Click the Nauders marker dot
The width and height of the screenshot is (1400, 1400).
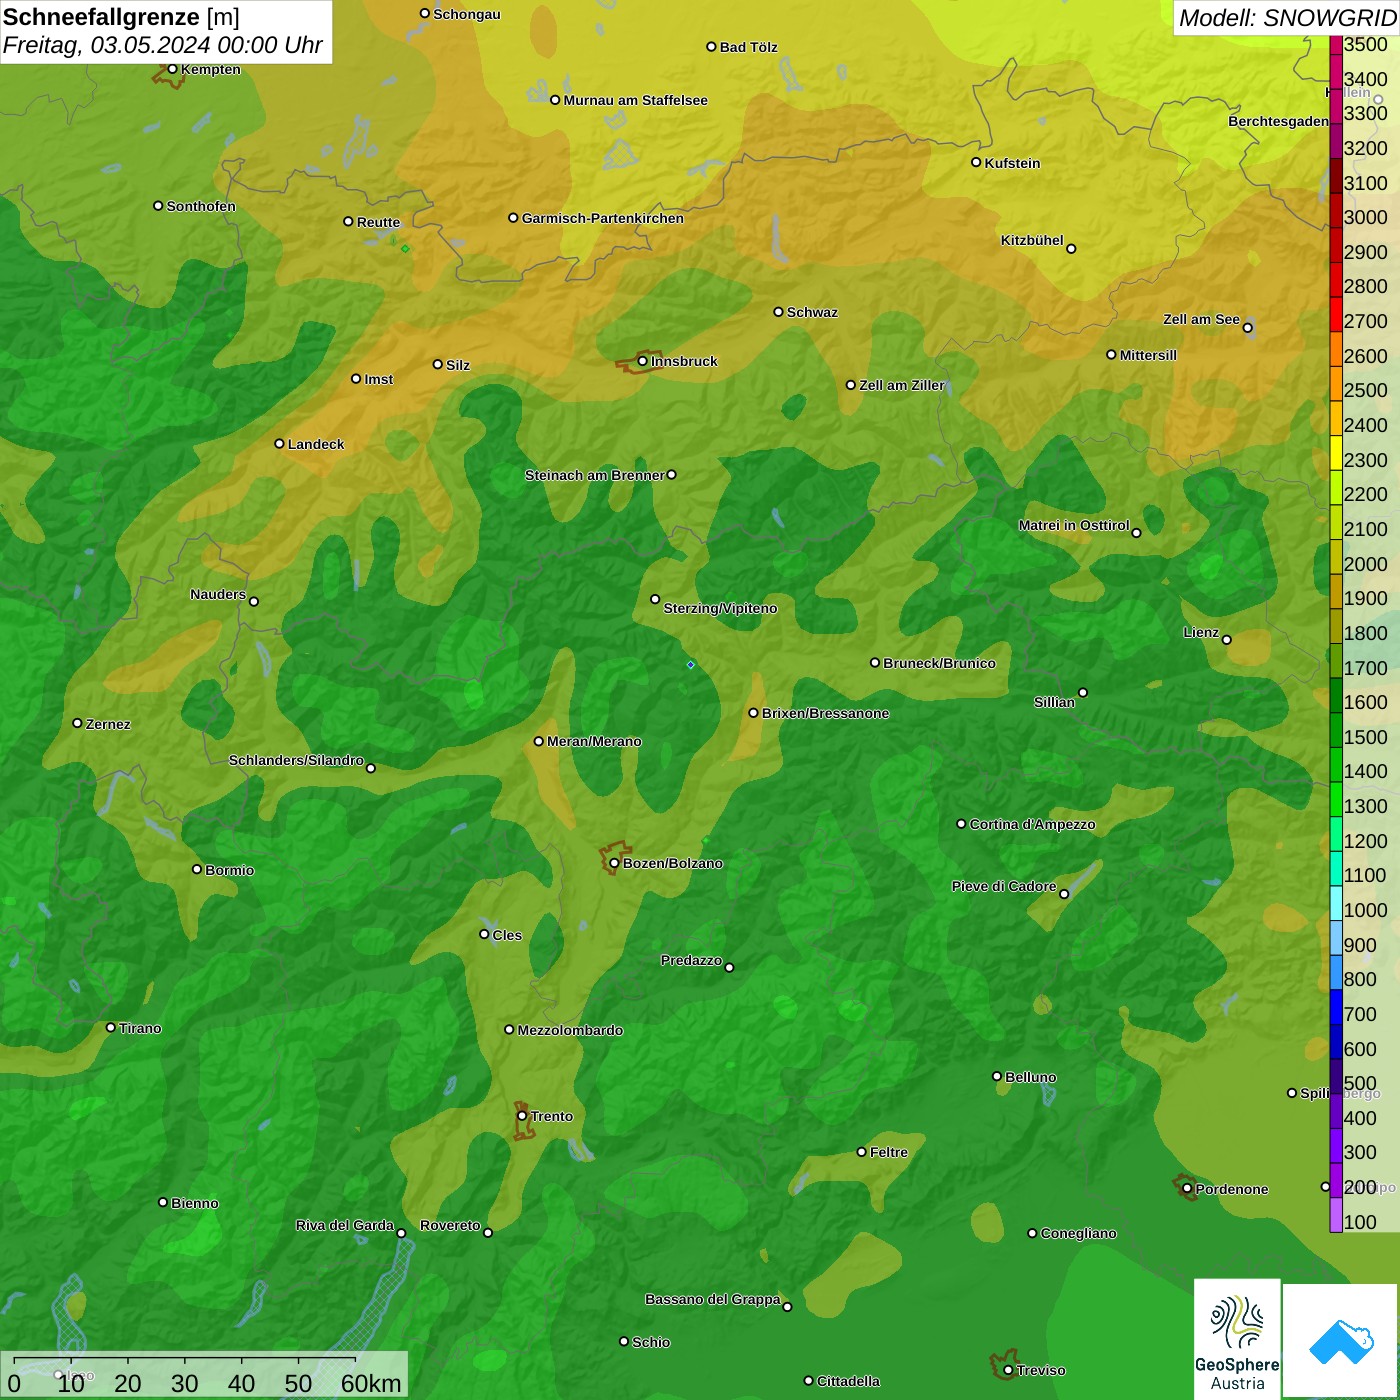coord(254,601)
